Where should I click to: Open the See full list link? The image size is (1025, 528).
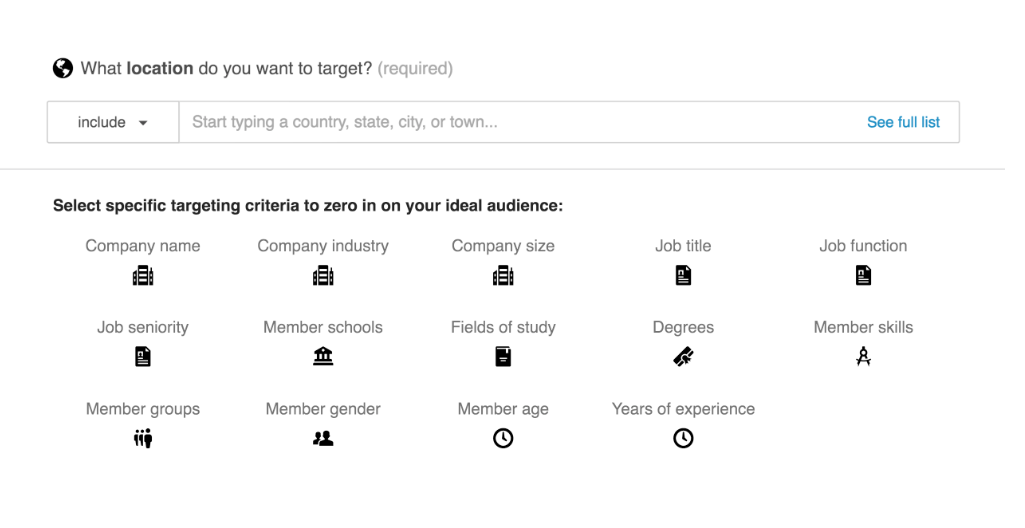(x=903, y=122)
